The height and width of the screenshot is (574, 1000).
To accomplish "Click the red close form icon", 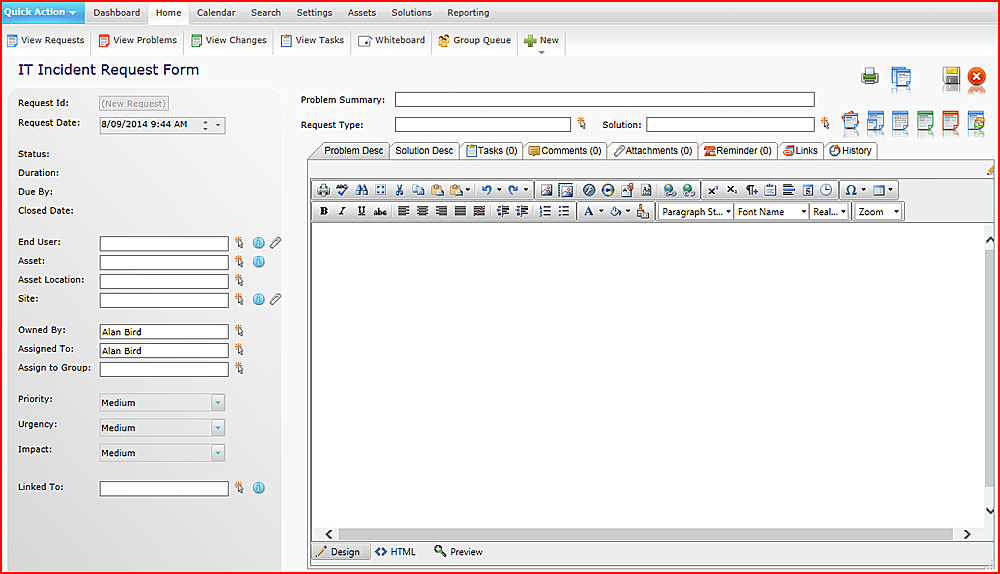I will coord(976,77).
